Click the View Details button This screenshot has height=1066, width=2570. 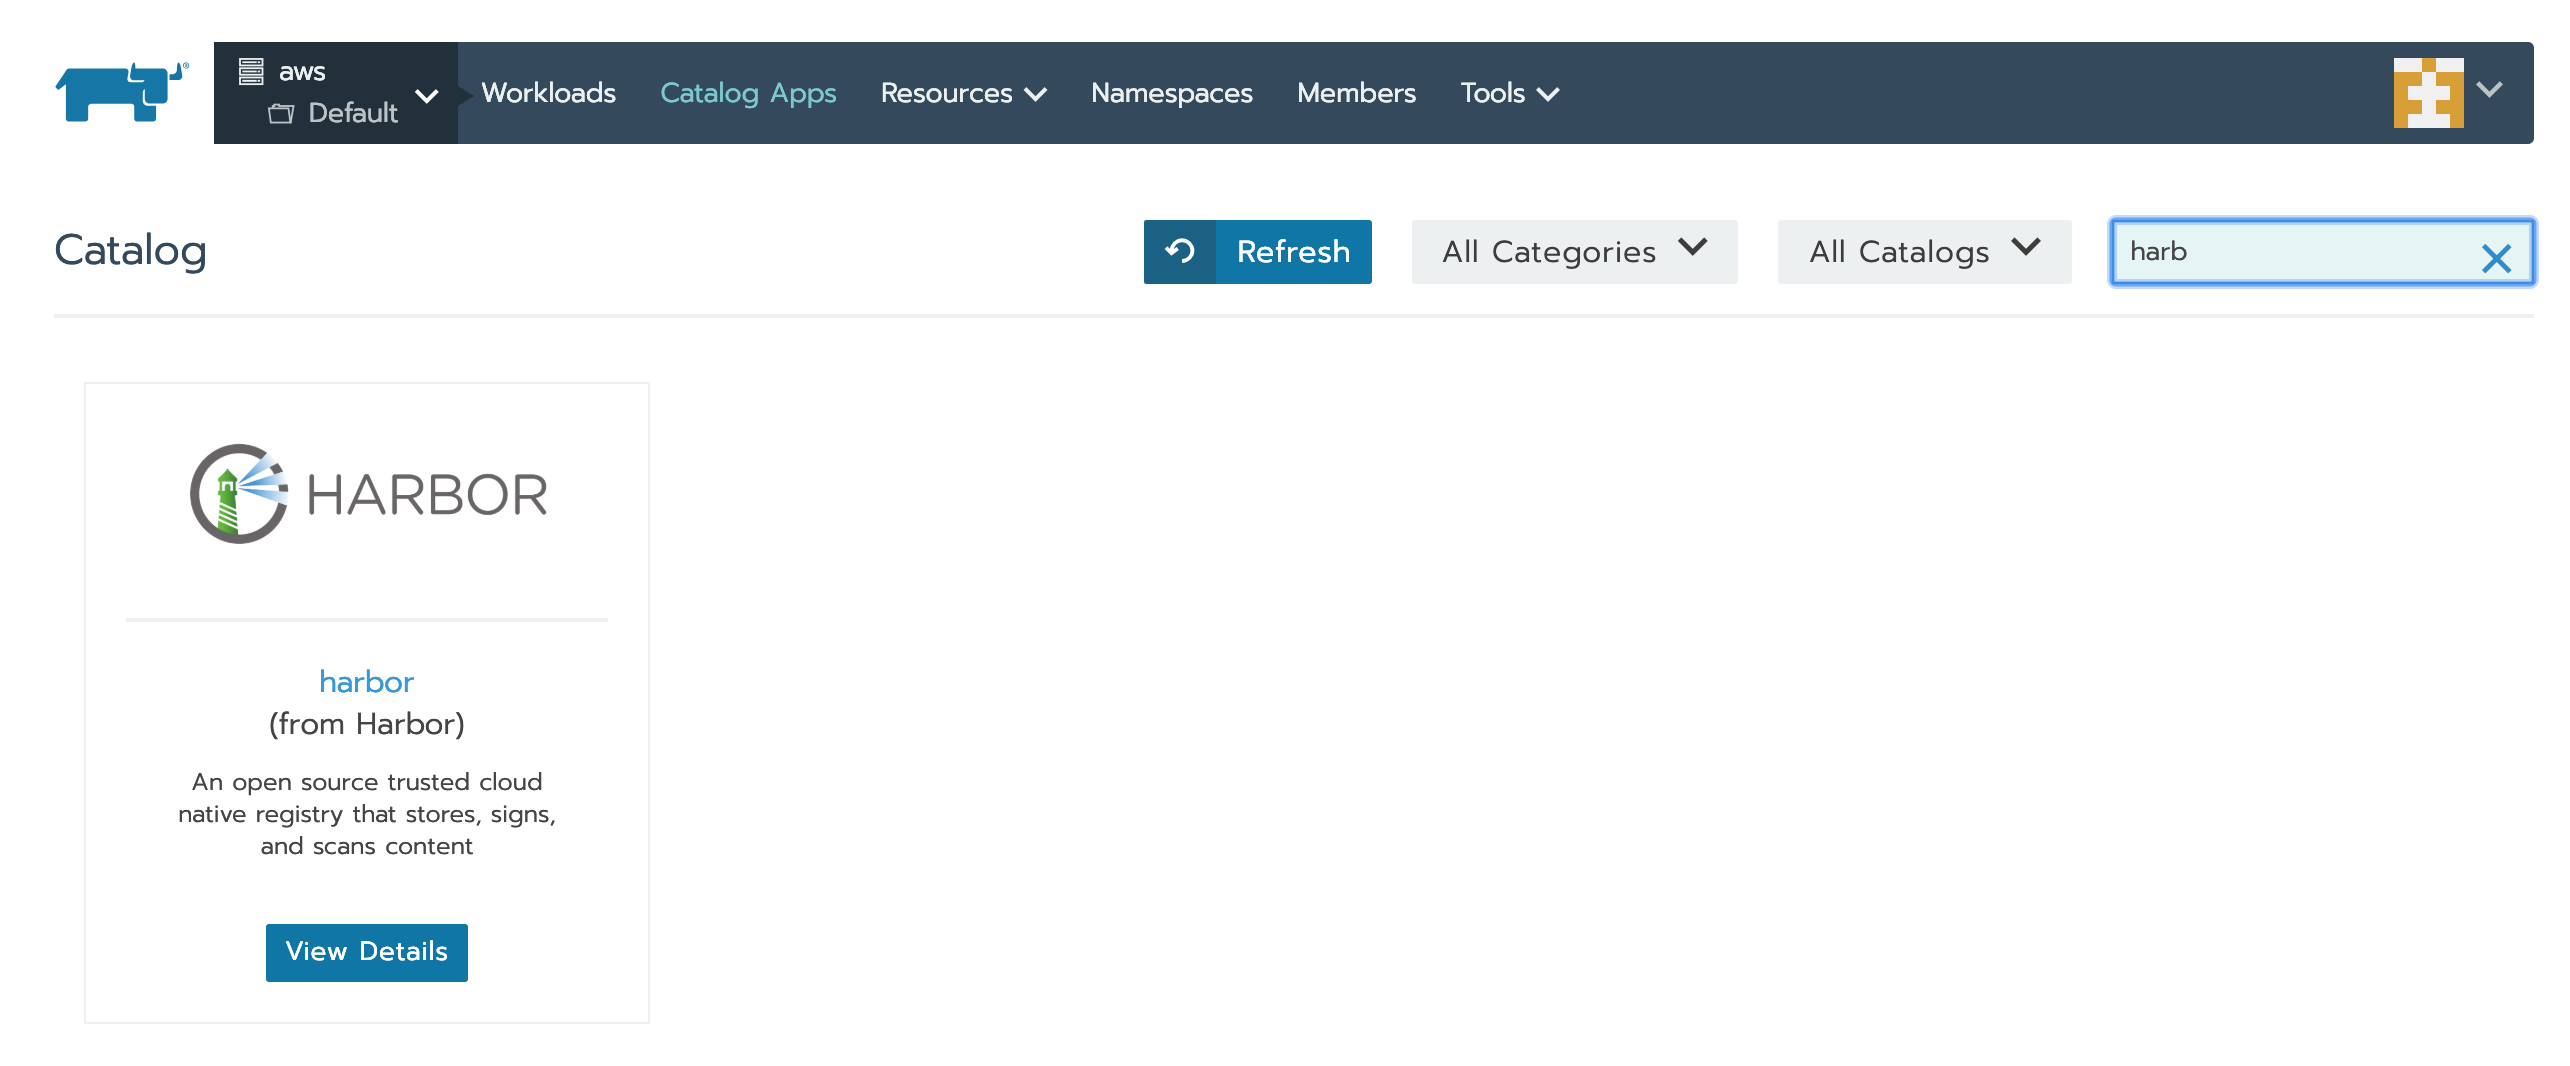tap(366, 952)
